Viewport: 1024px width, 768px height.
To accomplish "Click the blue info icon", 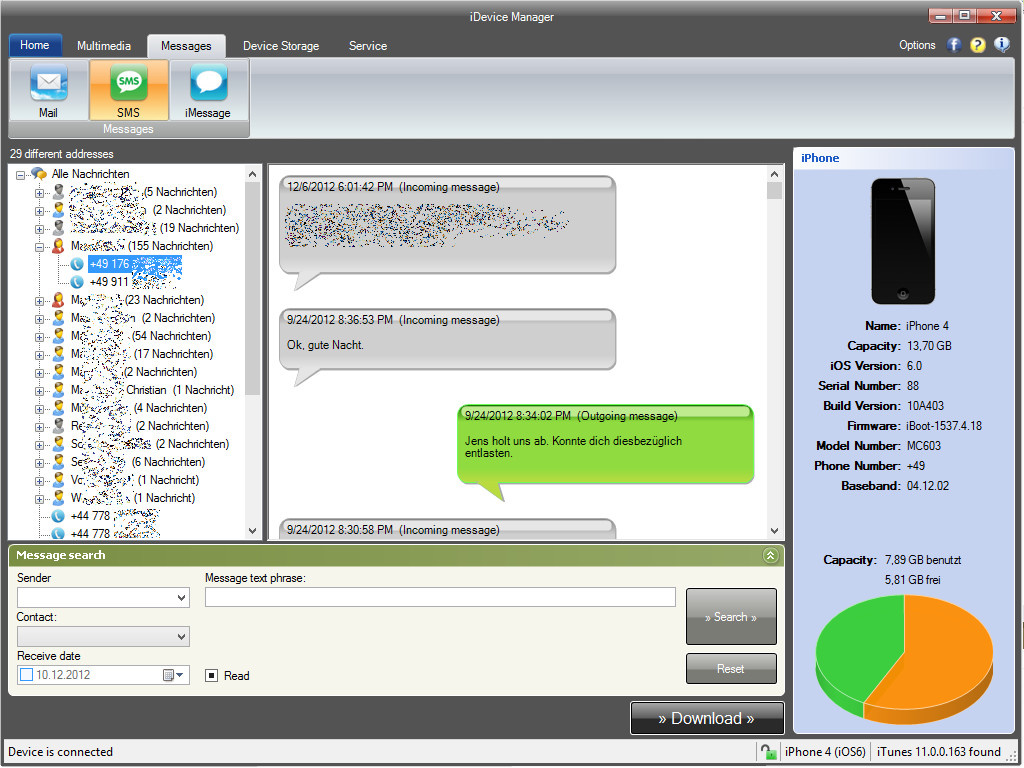I will point(1002,44).
